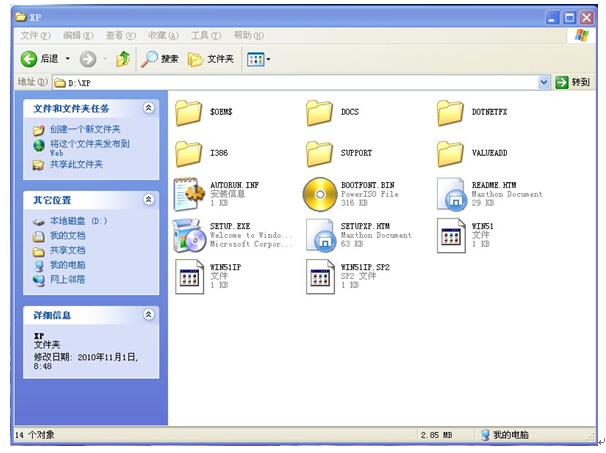This screenshot has width=606, height=453.
Task: Click the Windows flag logo icon
Action: click(582, 36)
